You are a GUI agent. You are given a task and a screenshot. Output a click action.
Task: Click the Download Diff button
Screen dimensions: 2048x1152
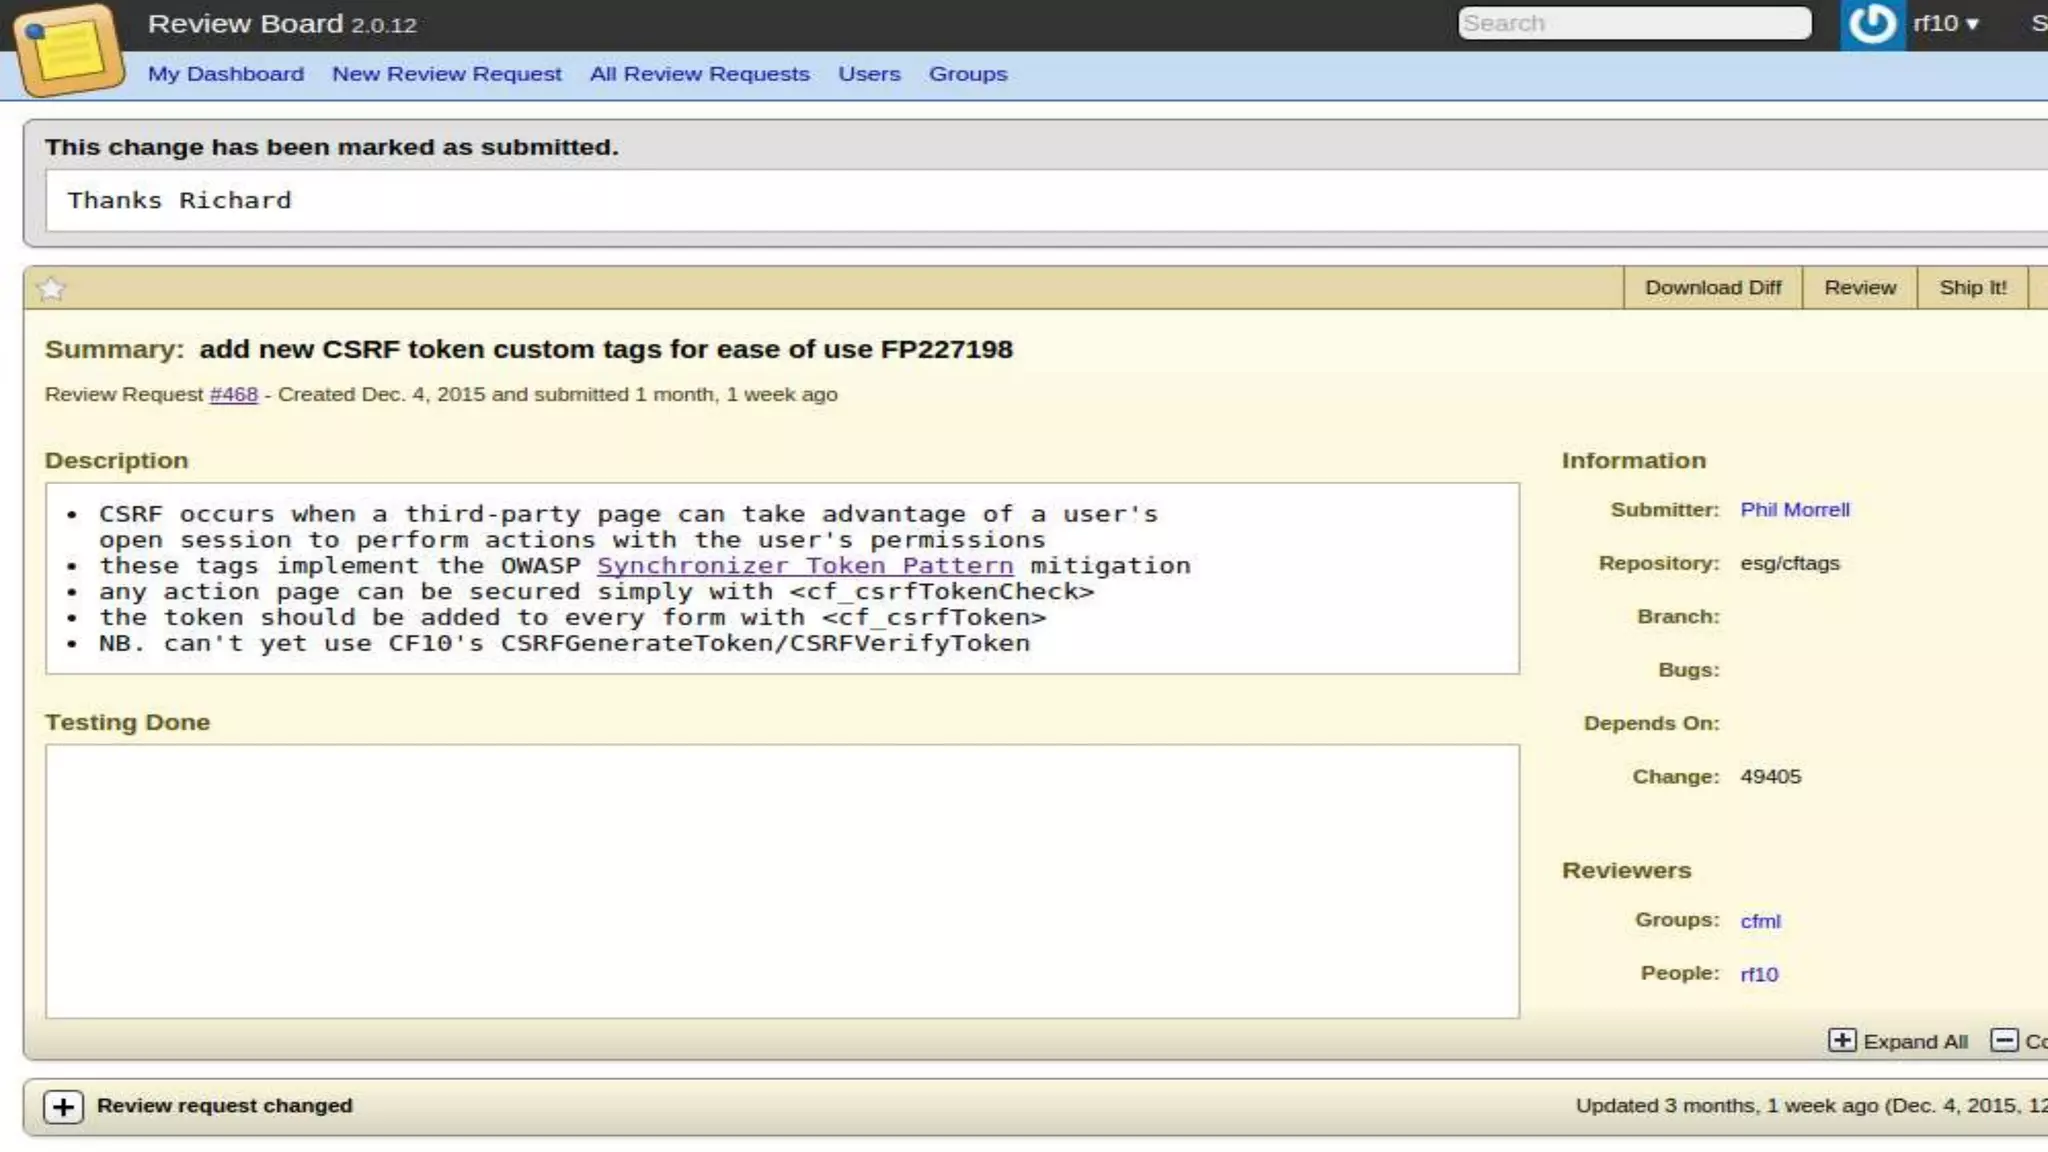[1712, 288]
